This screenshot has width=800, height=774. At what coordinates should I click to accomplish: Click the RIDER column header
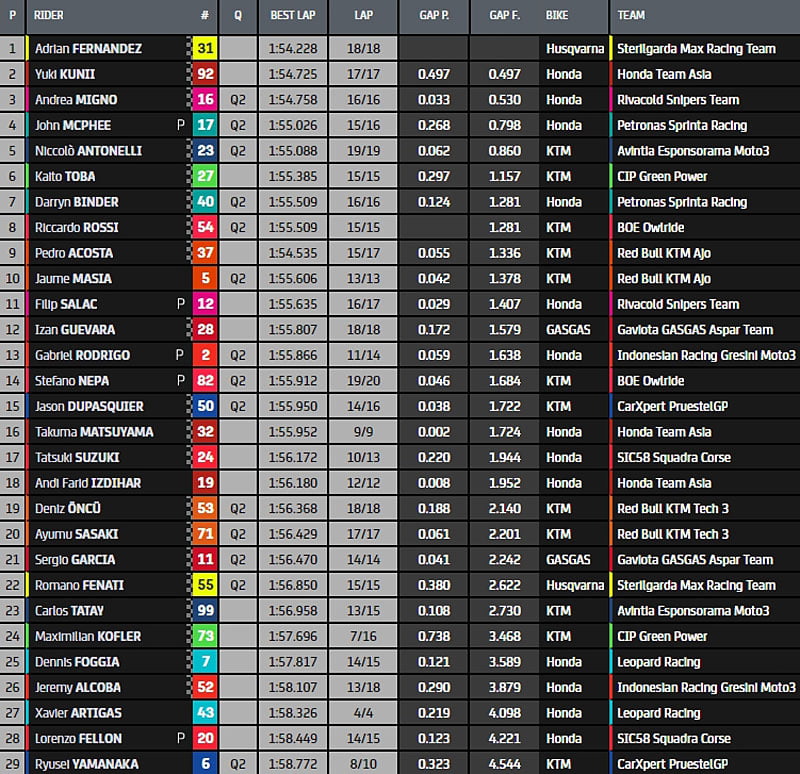click(x=49, y=16)
